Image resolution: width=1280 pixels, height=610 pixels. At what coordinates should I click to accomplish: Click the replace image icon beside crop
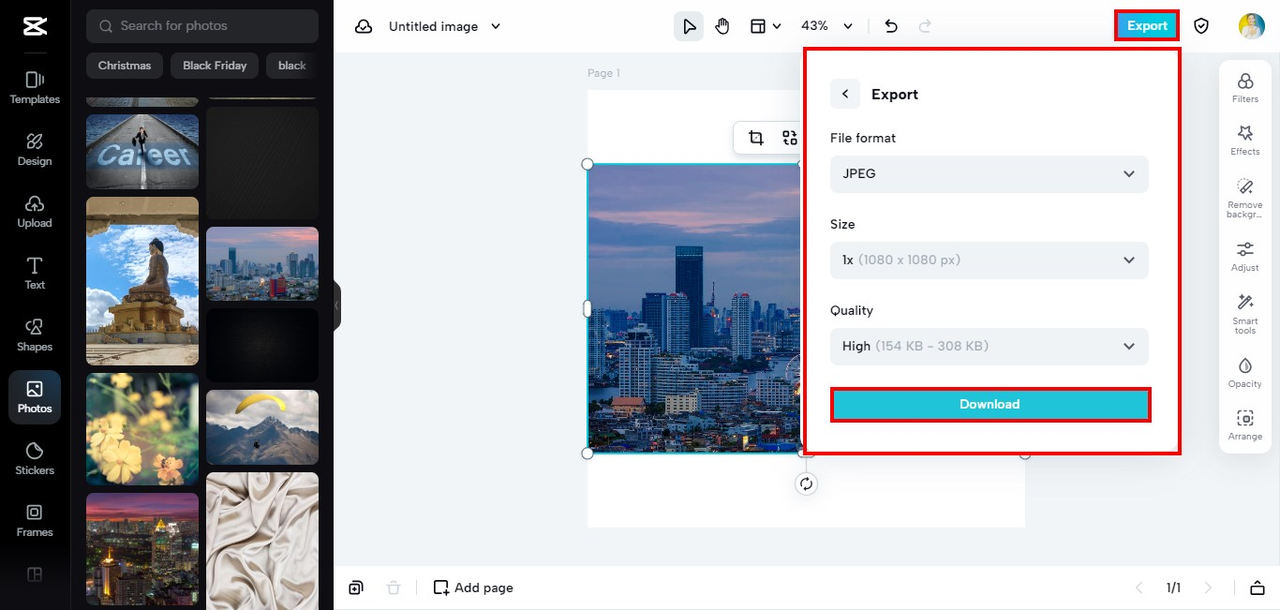pos(790,138)
